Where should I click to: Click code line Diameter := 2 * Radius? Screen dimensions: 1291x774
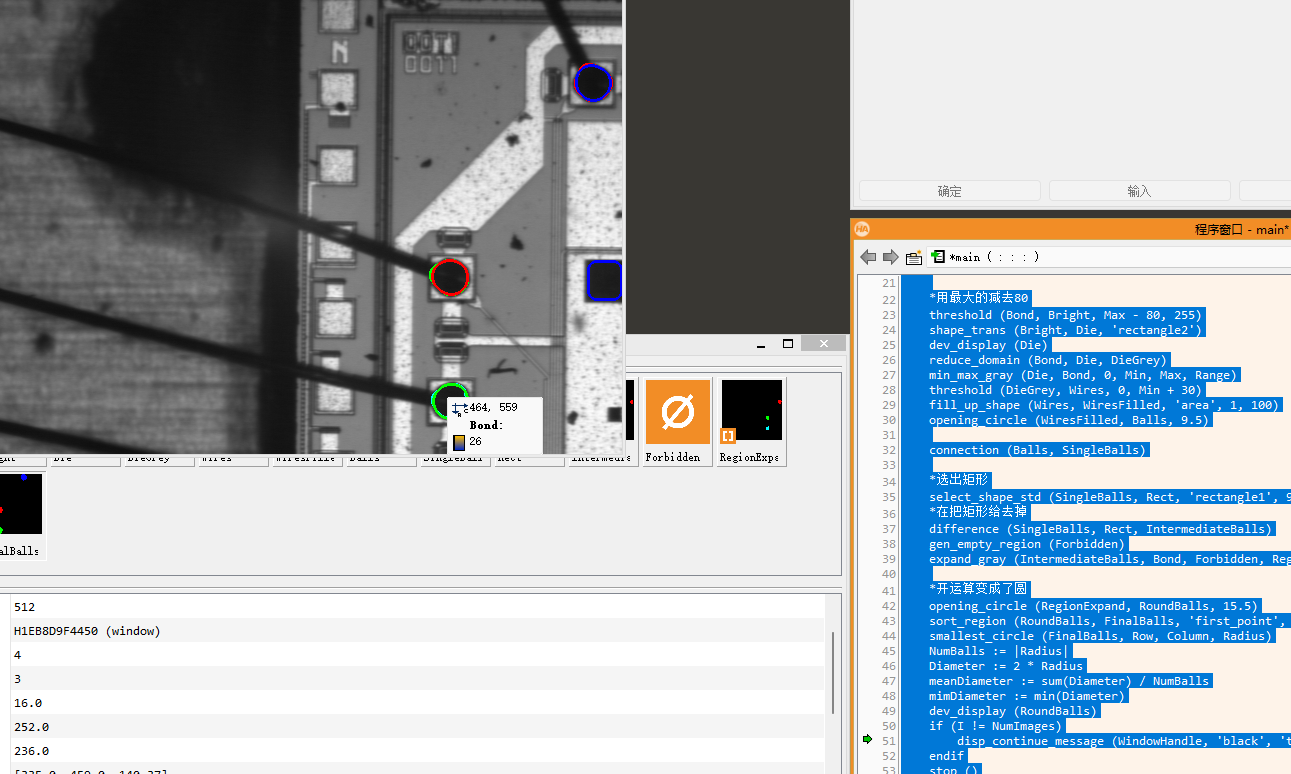coord(1006,665)
